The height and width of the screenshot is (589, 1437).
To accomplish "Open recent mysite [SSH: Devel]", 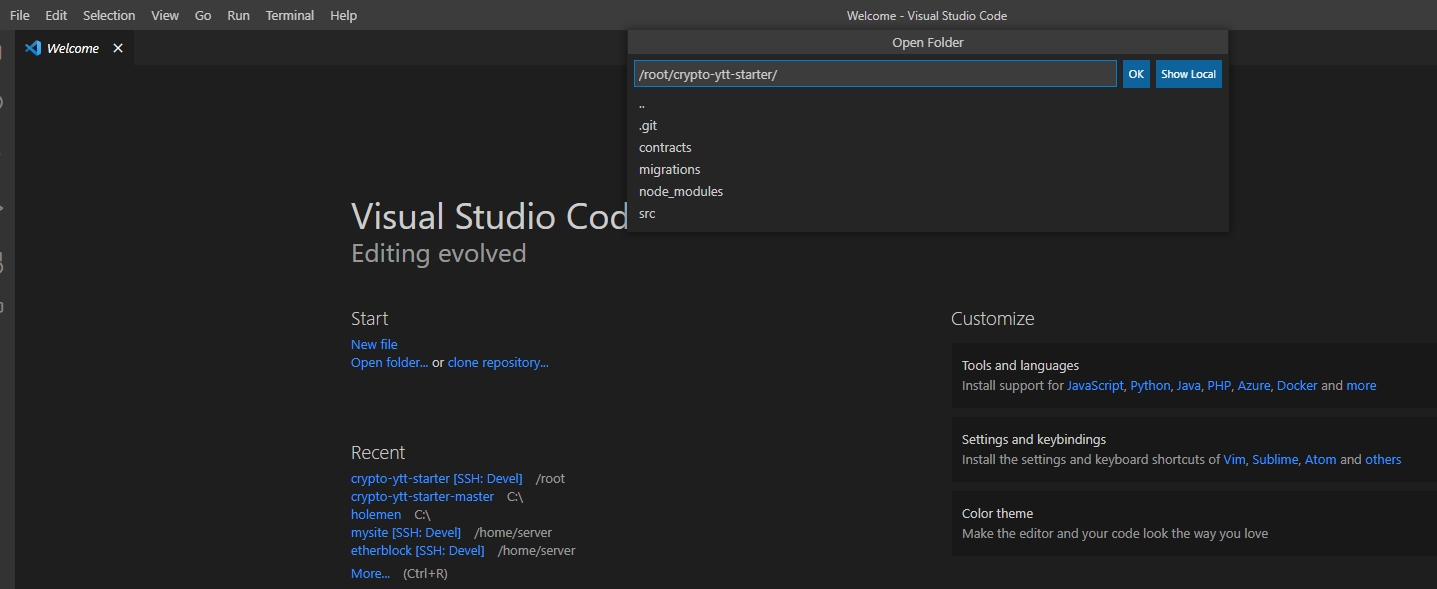I will (406, 532).
